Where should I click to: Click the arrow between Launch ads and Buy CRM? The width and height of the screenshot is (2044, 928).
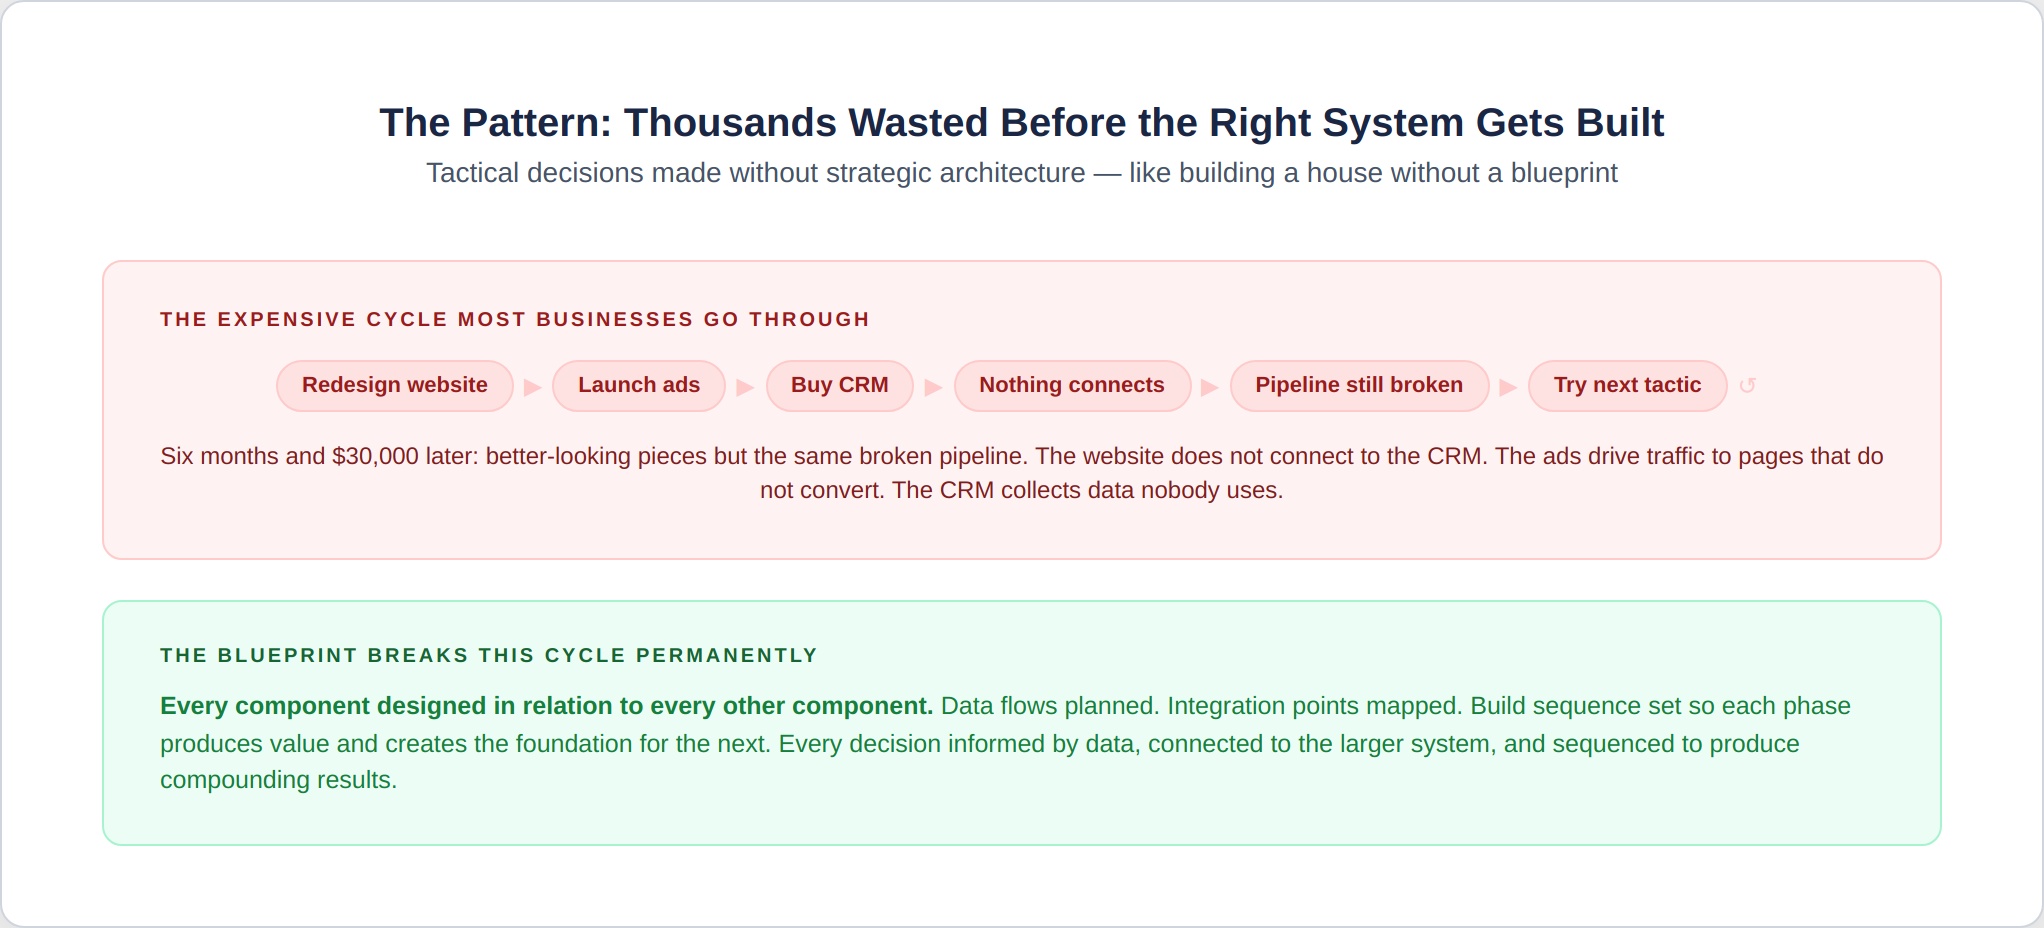745,387
